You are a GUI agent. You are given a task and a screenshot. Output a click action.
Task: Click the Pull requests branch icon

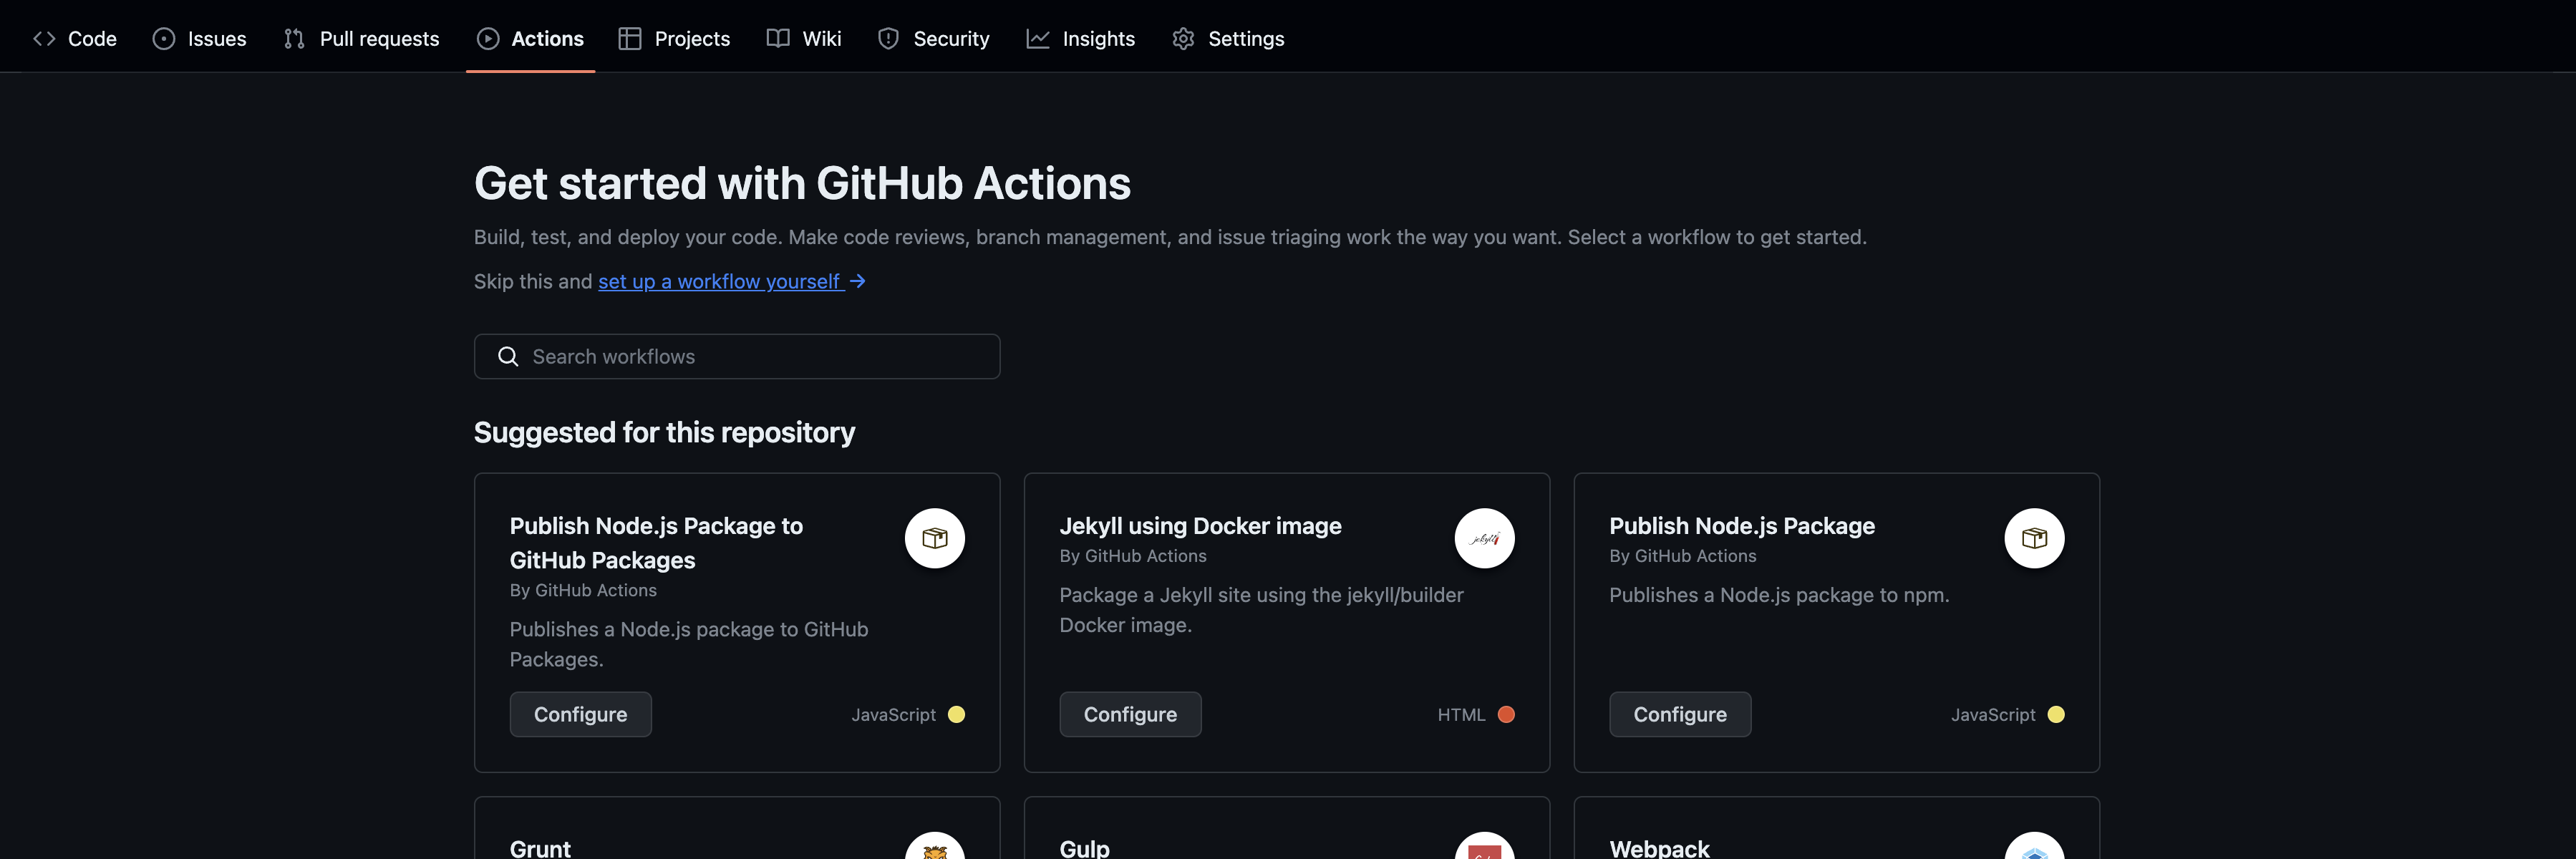[x=294, y=39]
